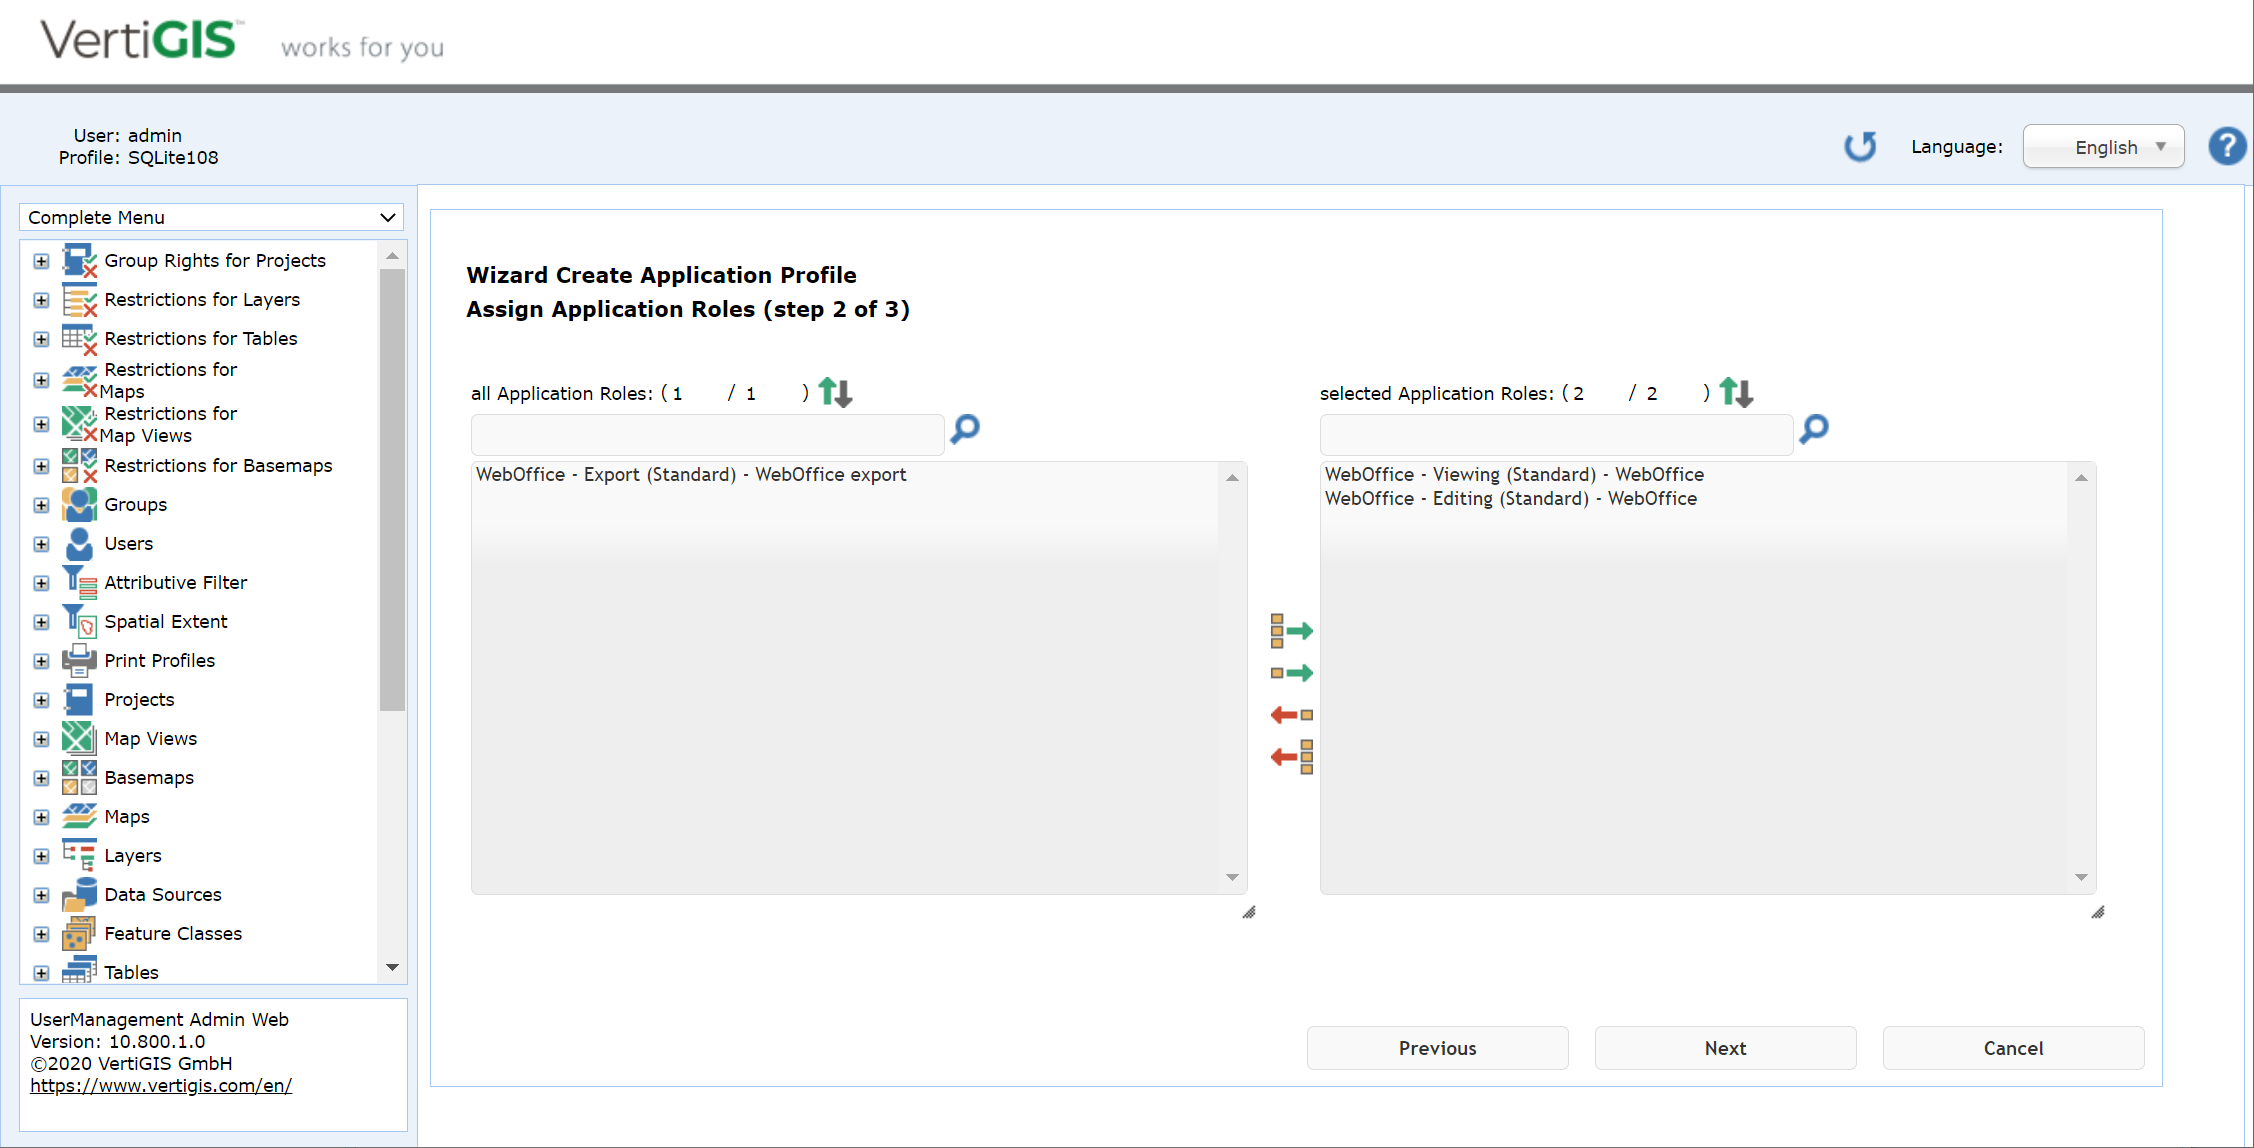2254x1148 pixels.
Task: Open the Users section icon
Action: click(x=79, y=543)
